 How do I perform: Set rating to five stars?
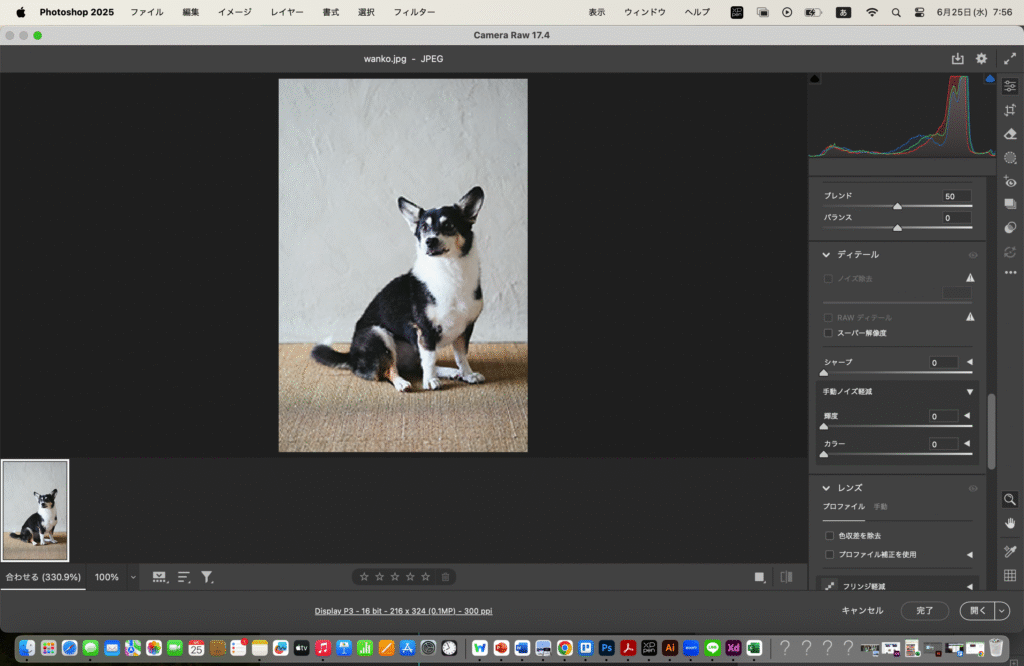click(426, 577)
